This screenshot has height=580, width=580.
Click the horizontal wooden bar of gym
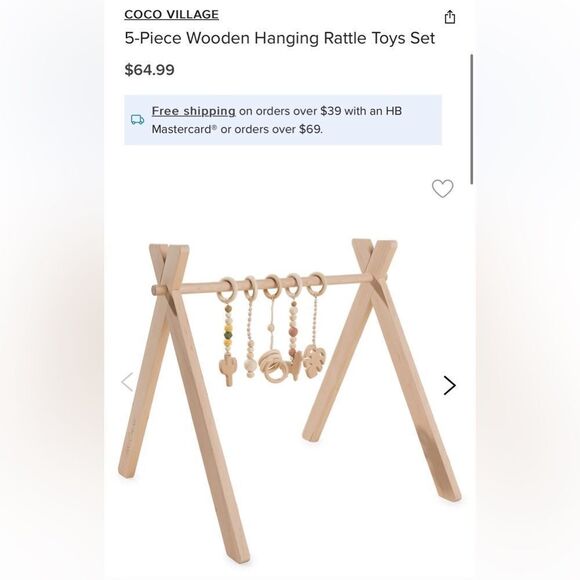(270, 284)
